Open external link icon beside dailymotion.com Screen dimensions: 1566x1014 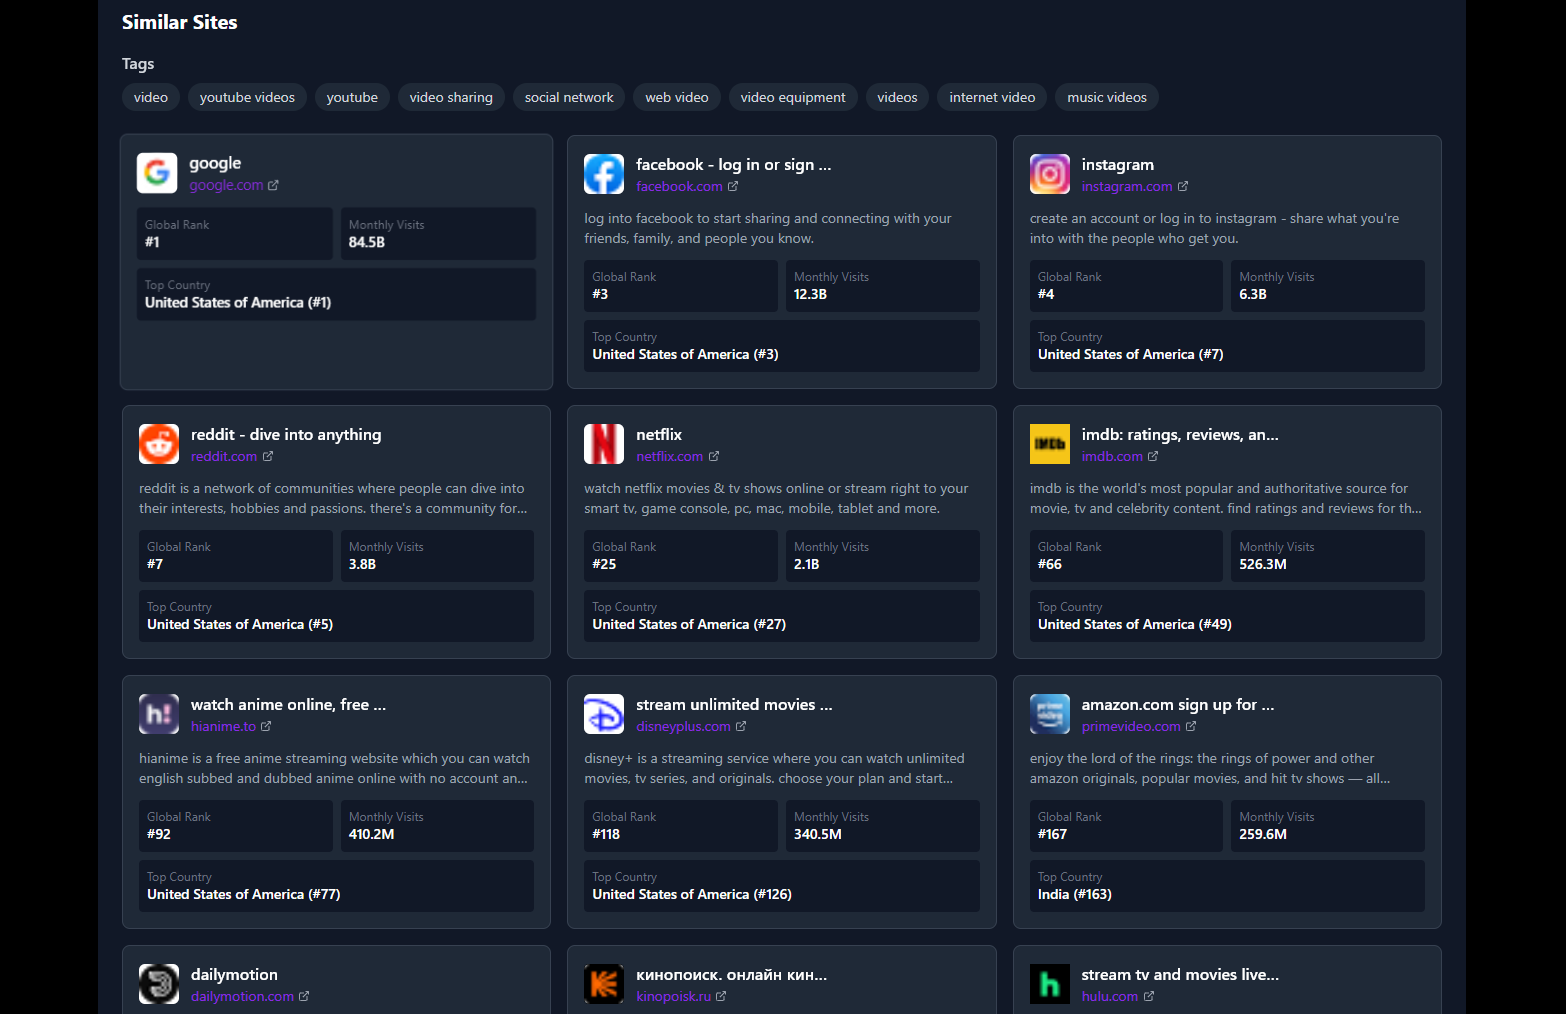304,996
